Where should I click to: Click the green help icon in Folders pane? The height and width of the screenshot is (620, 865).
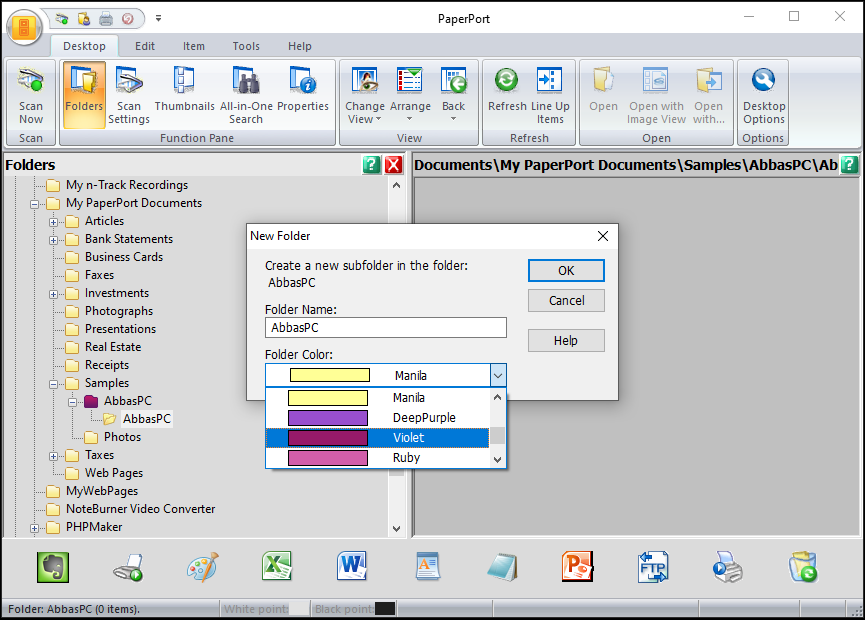click(371, 164)
